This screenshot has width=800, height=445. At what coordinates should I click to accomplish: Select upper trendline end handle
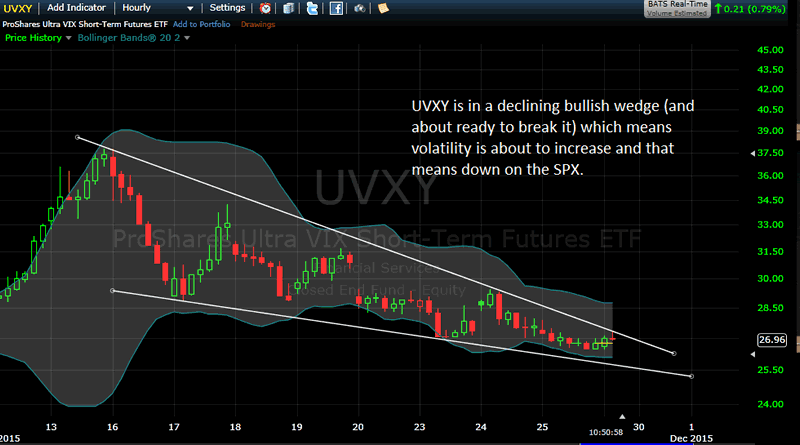tap(674, 353)
